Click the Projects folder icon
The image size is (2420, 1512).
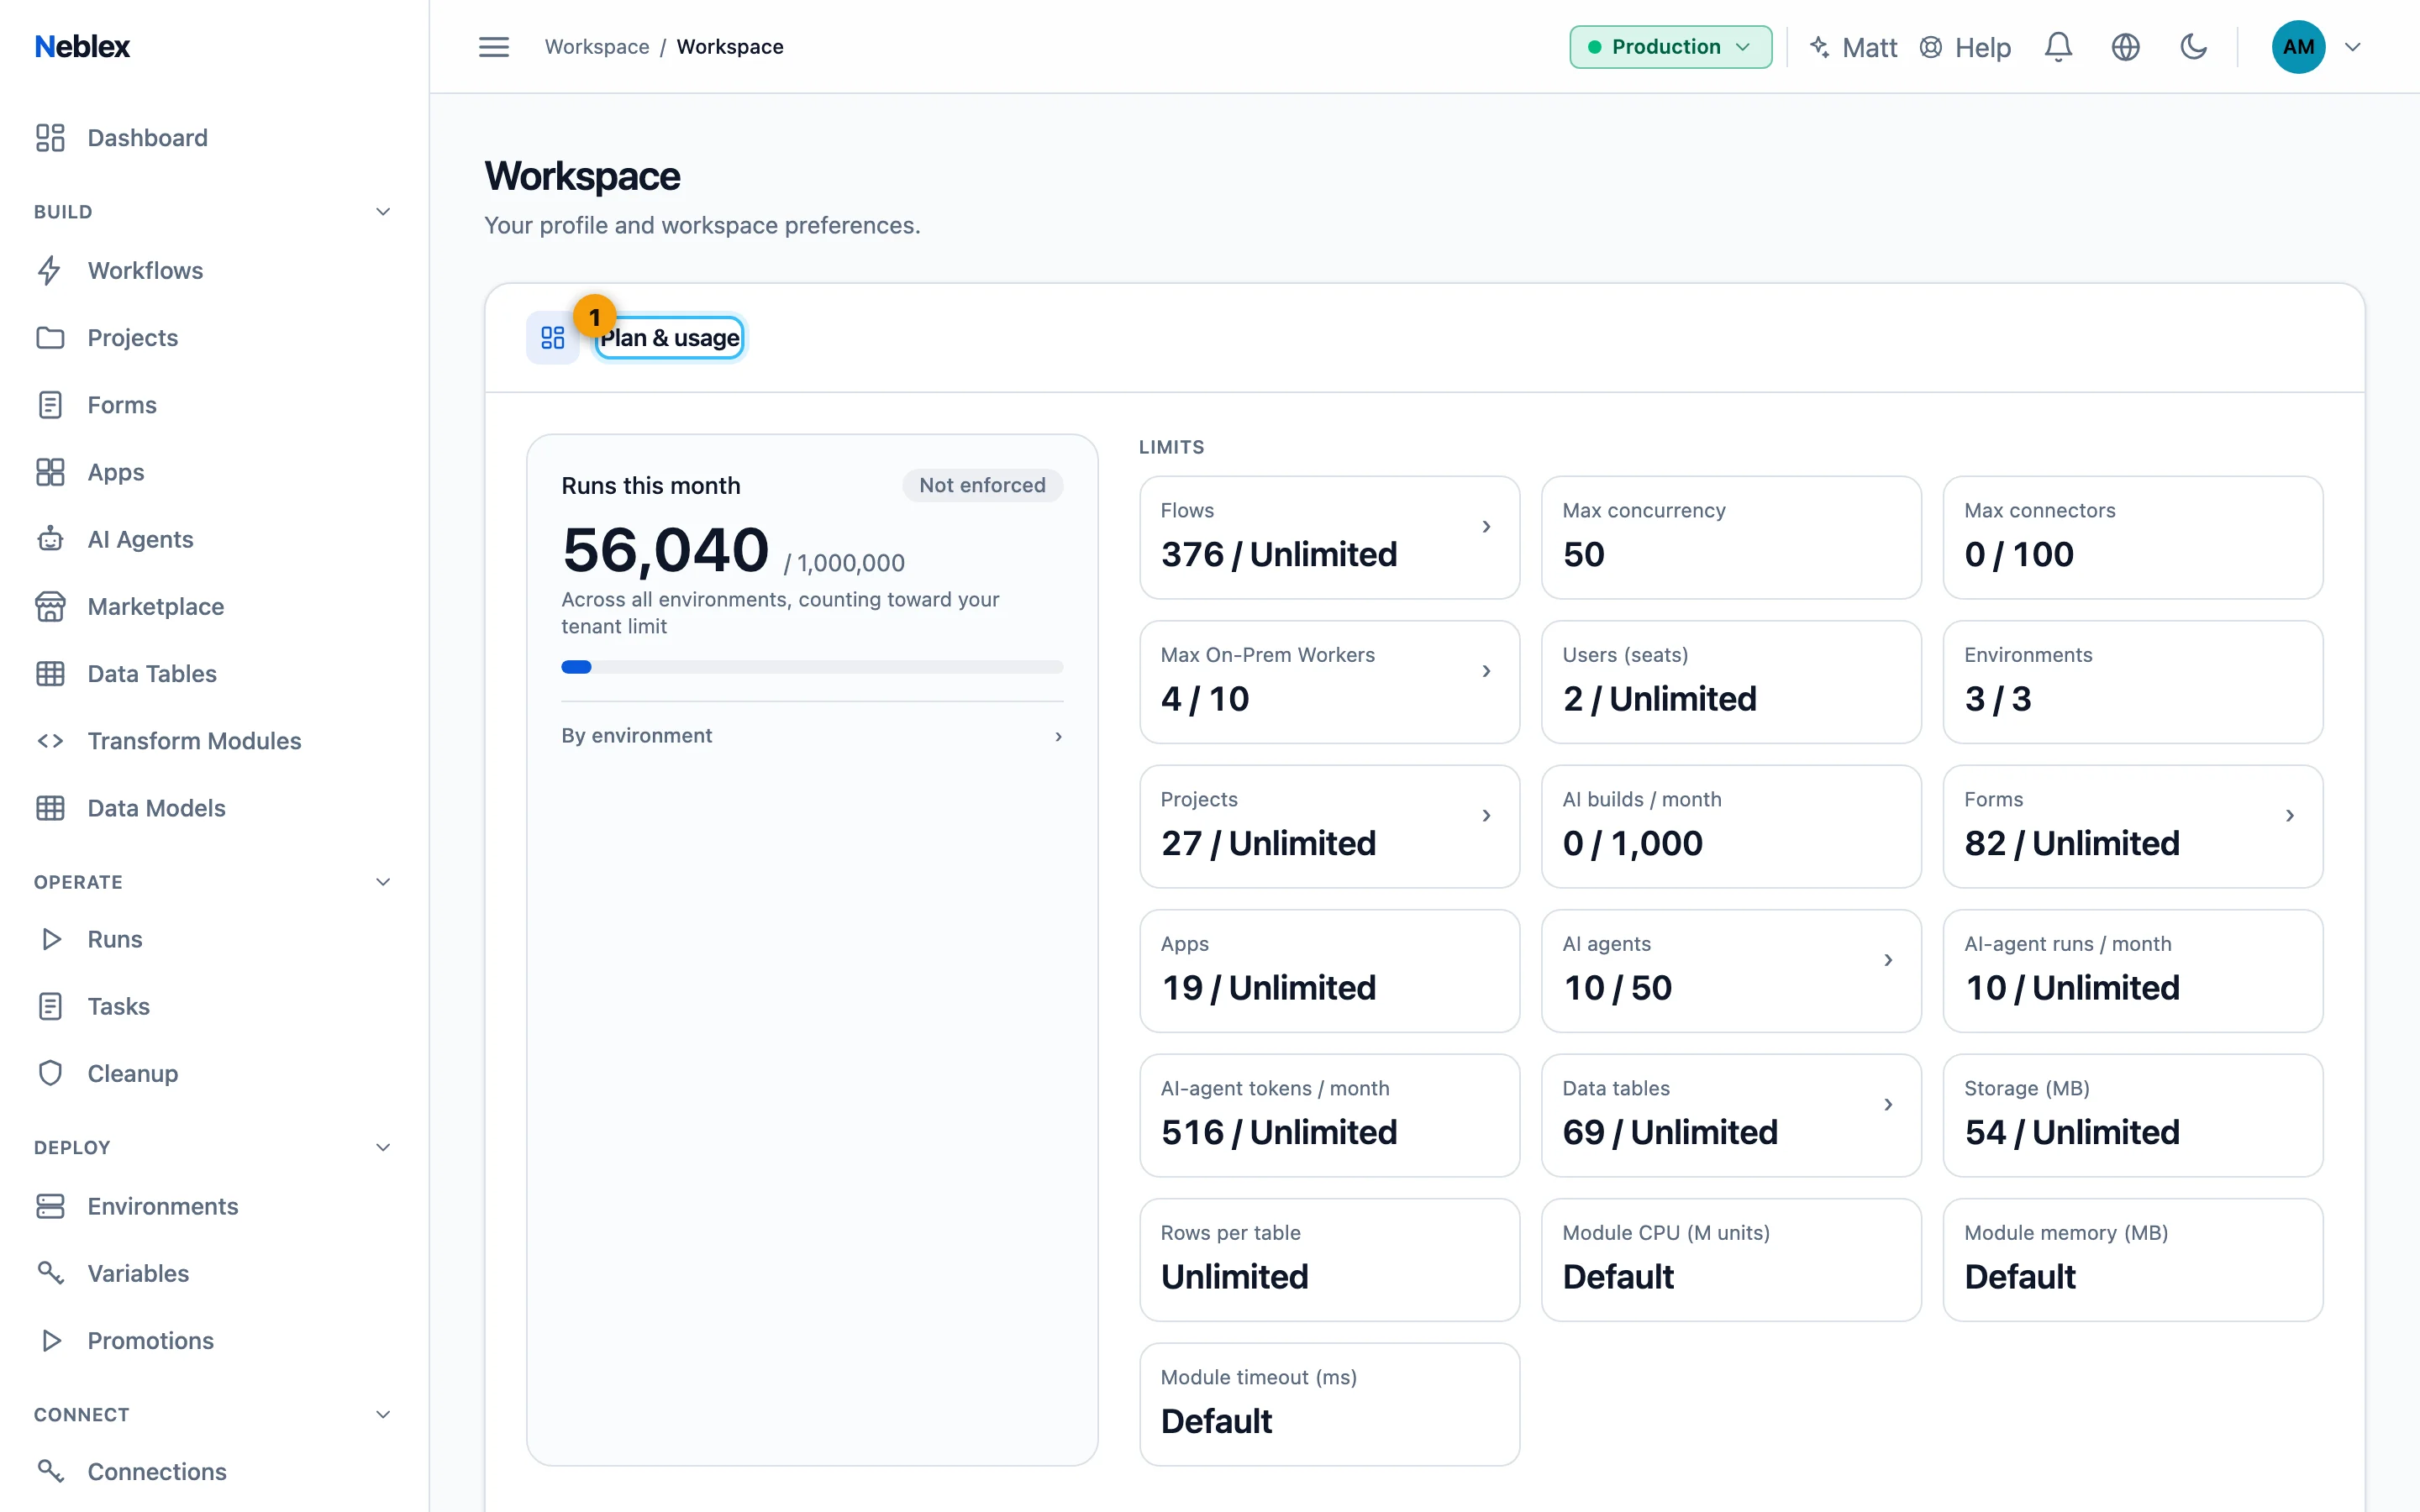tap(50, 338)
